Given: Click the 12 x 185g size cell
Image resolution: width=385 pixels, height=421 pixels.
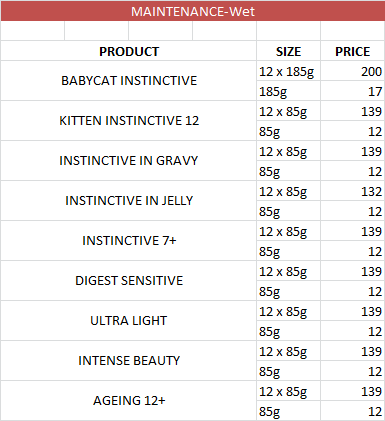Looking at the screenshot, I should (288, 71).
